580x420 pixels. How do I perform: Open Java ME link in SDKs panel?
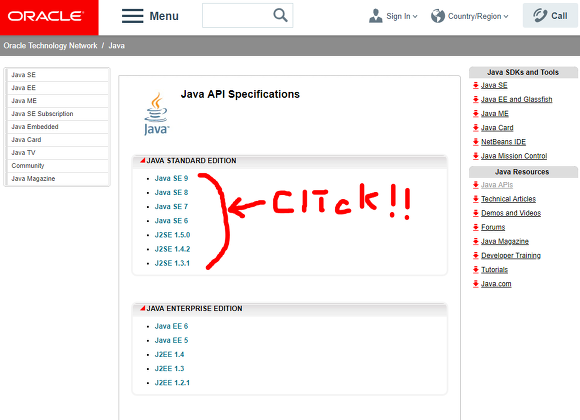pyautogui.click(x=495, y=114)
